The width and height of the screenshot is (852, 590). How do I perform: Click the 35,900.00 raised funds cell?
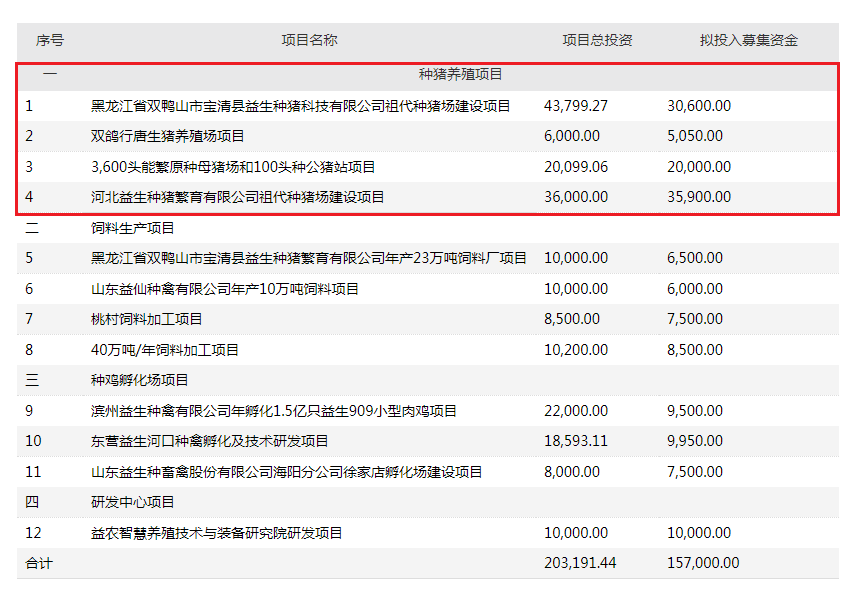[x=699, y=197]
